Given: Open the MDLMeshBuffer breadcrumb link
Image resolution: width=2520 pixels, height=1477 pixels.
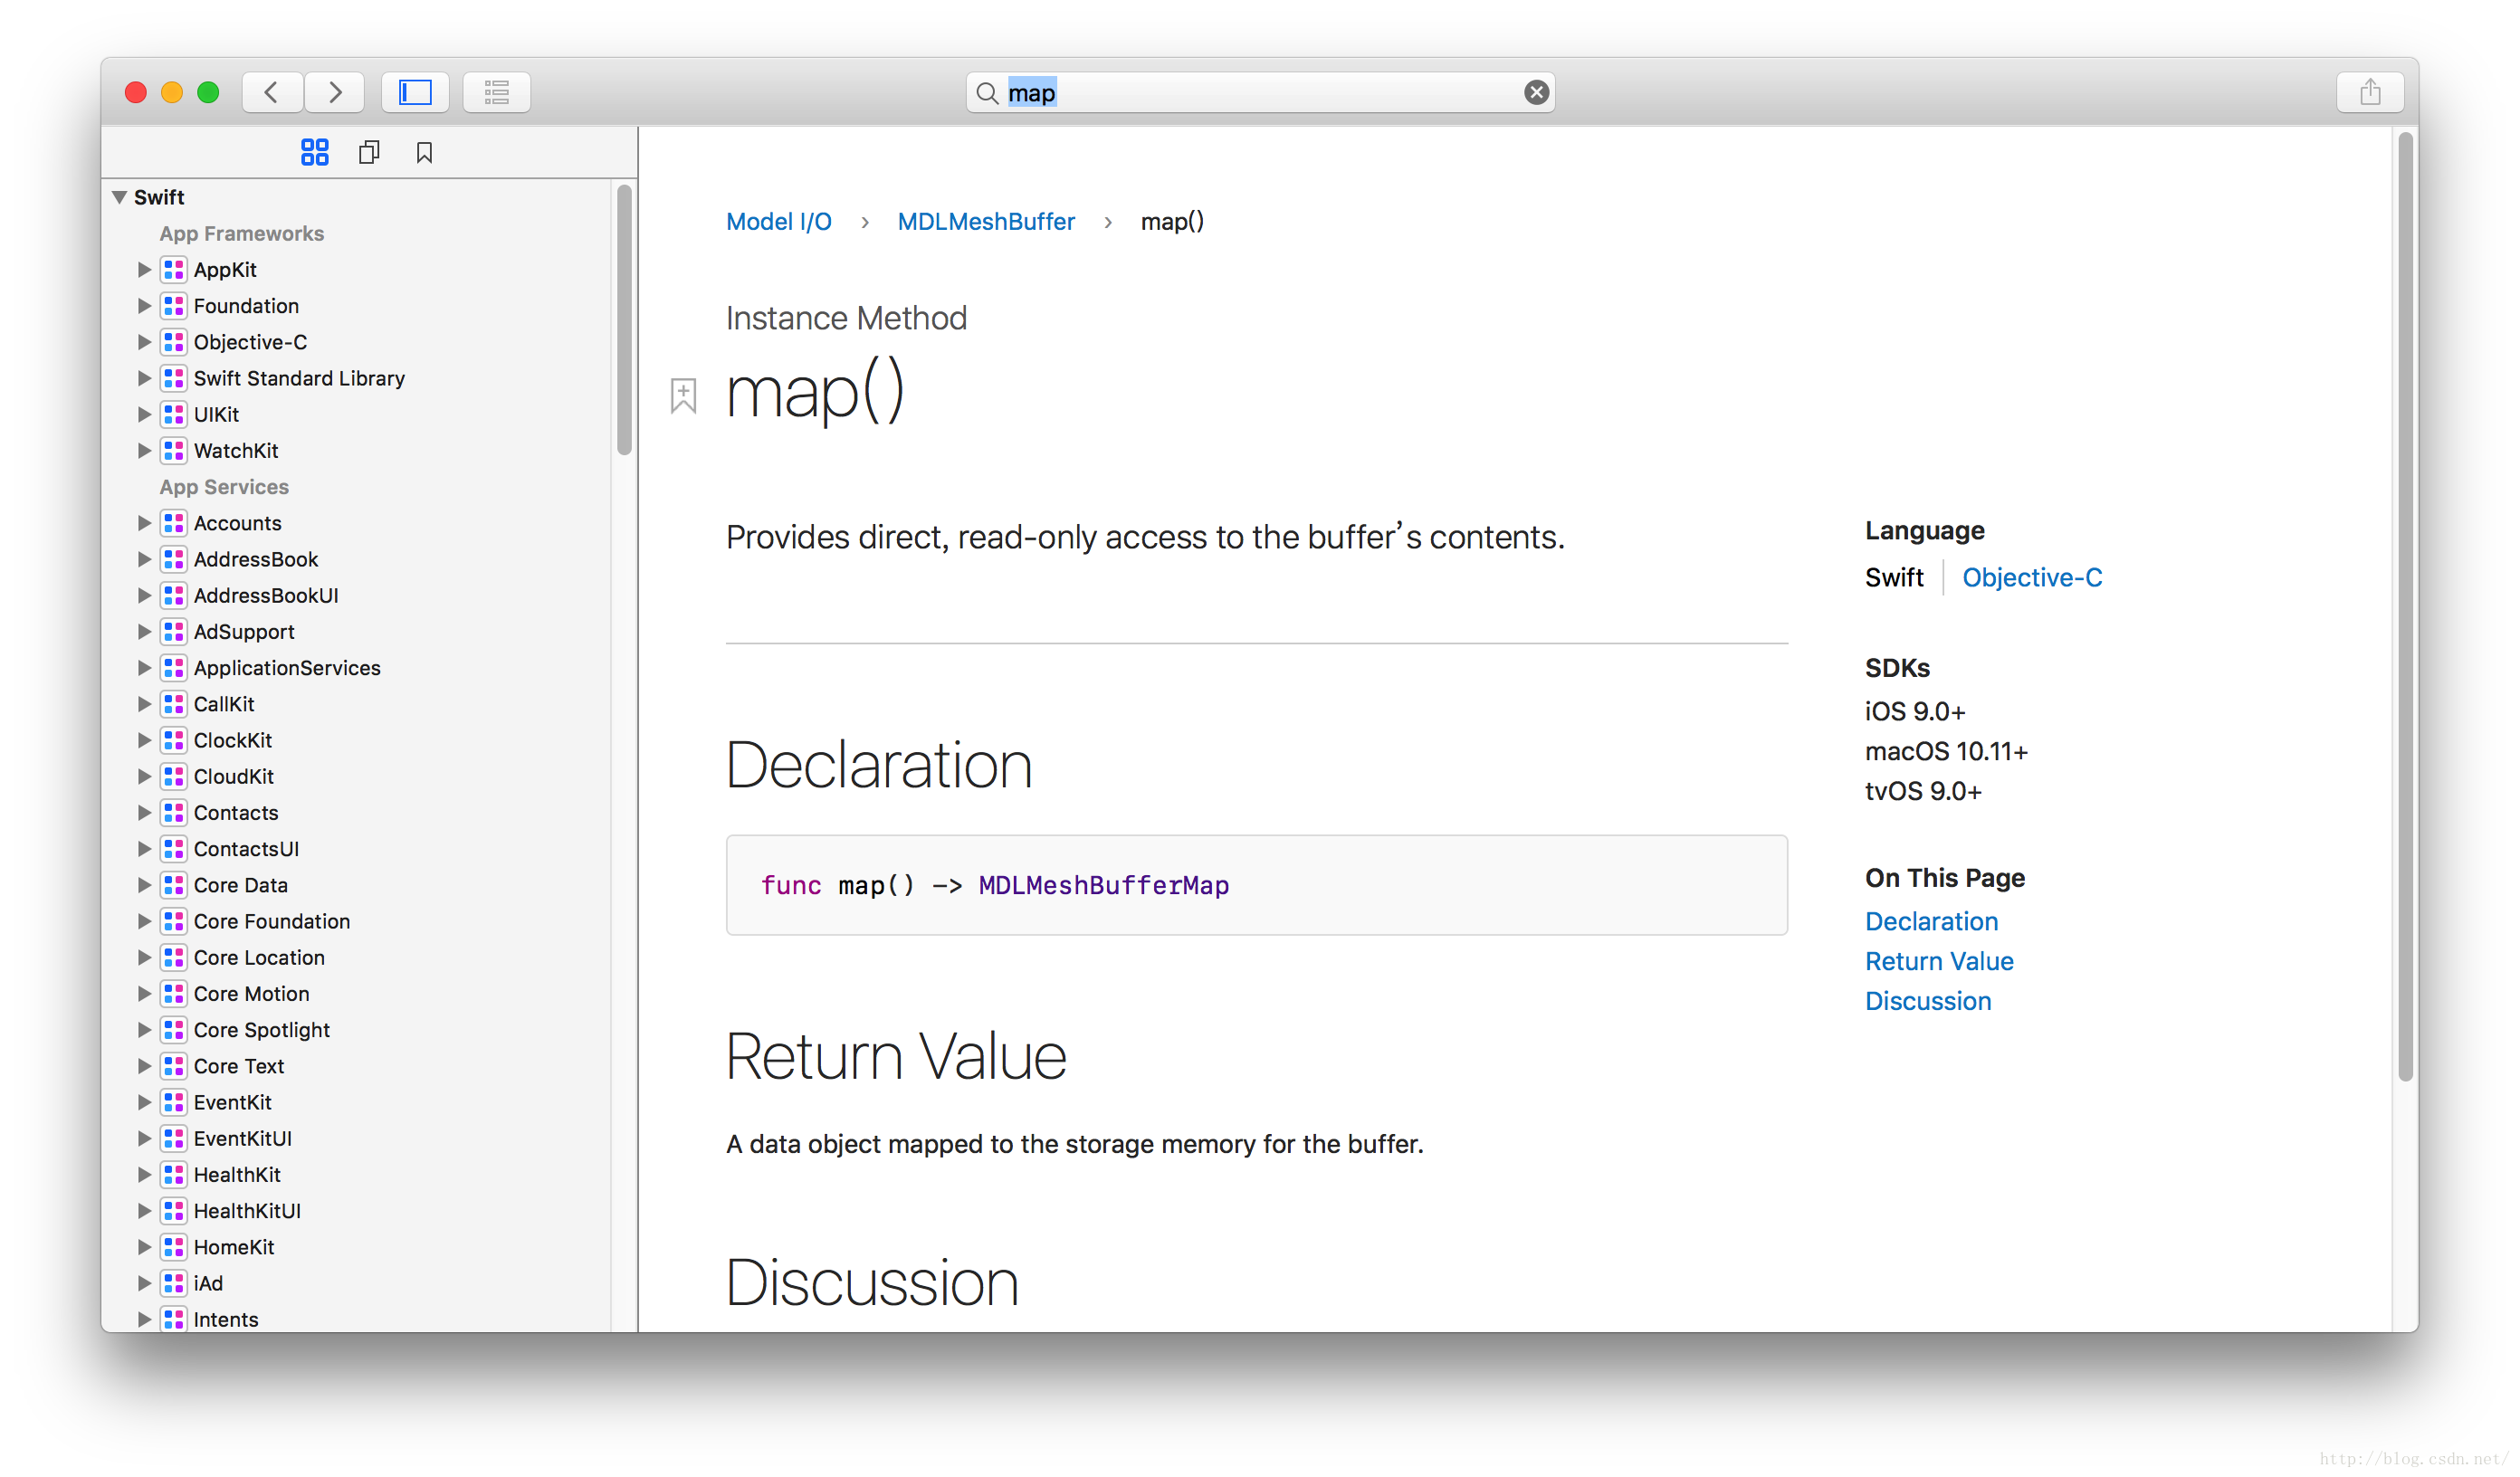Looking at the screenshot, I should pyautogui.click(x=985, y=221).
